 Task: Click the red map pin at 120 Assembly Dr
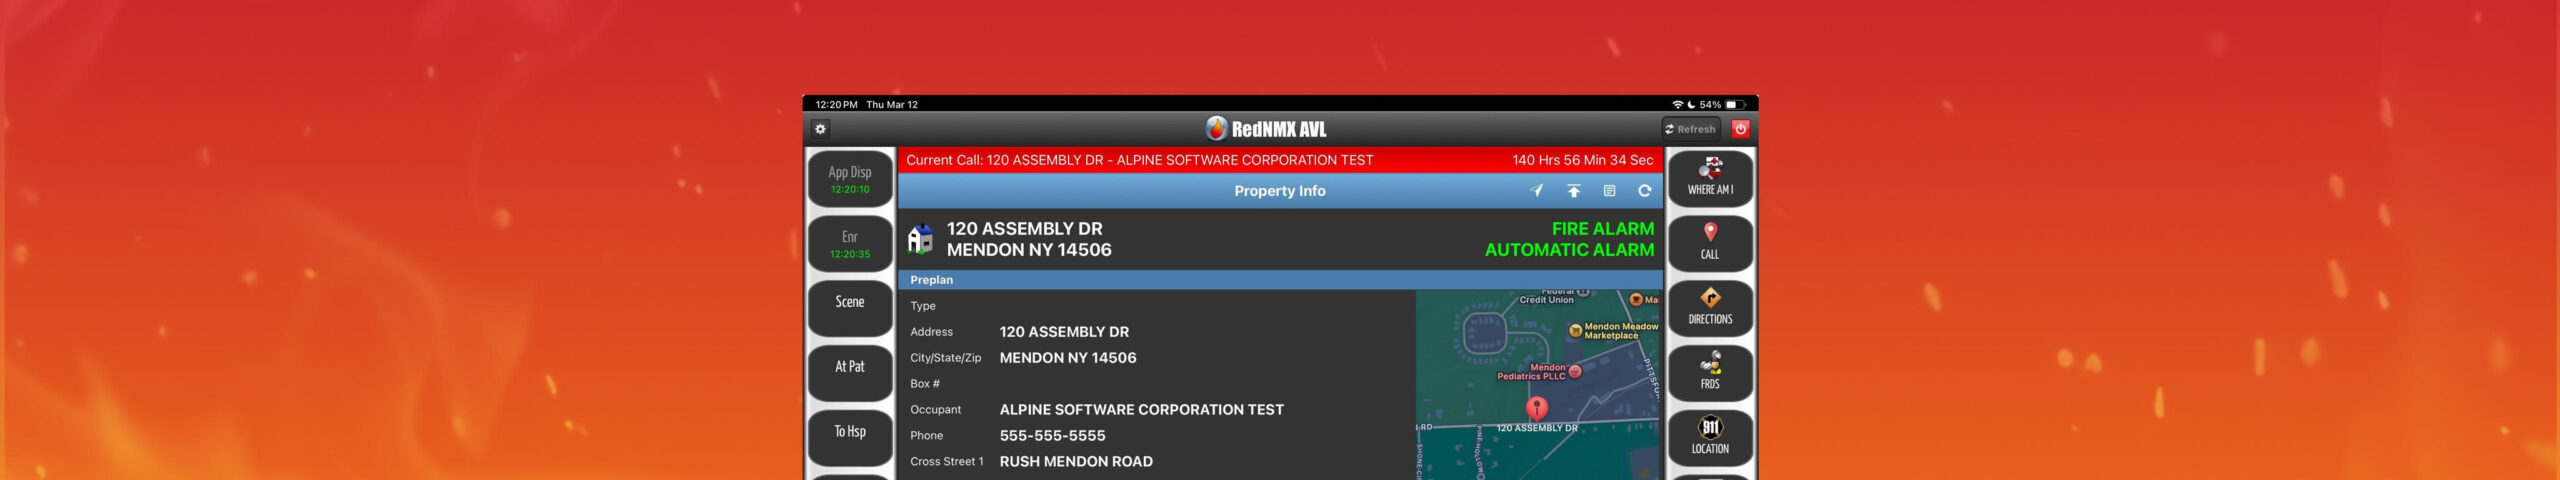[x=1537, y=407]
